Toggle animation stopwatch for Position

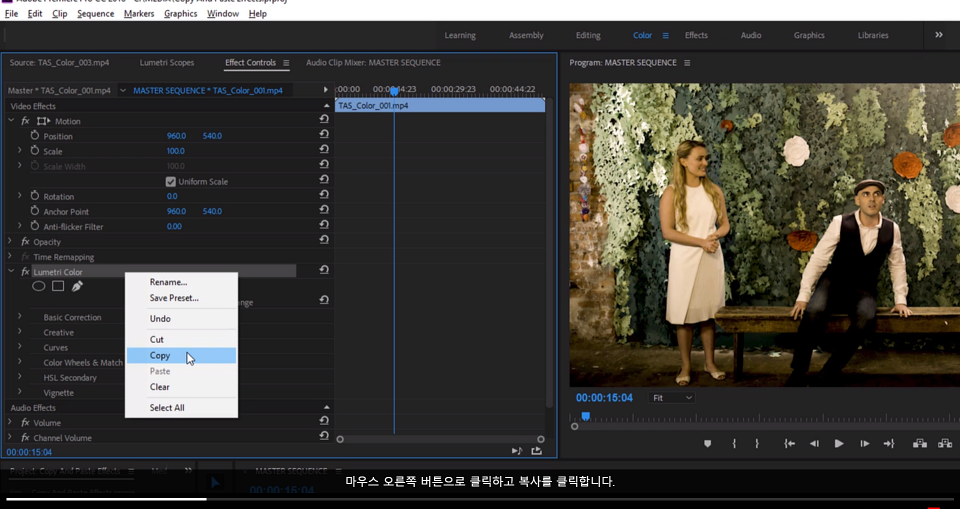click(x=35, y=135)
